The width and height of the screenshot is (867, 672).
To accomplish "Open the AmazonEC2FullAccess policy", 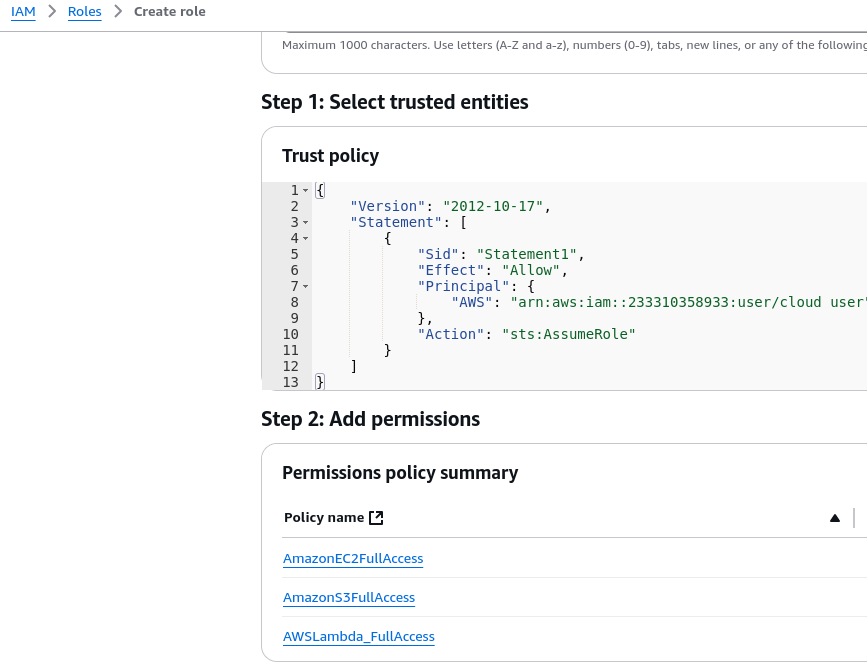I will [x=353, y=558].
